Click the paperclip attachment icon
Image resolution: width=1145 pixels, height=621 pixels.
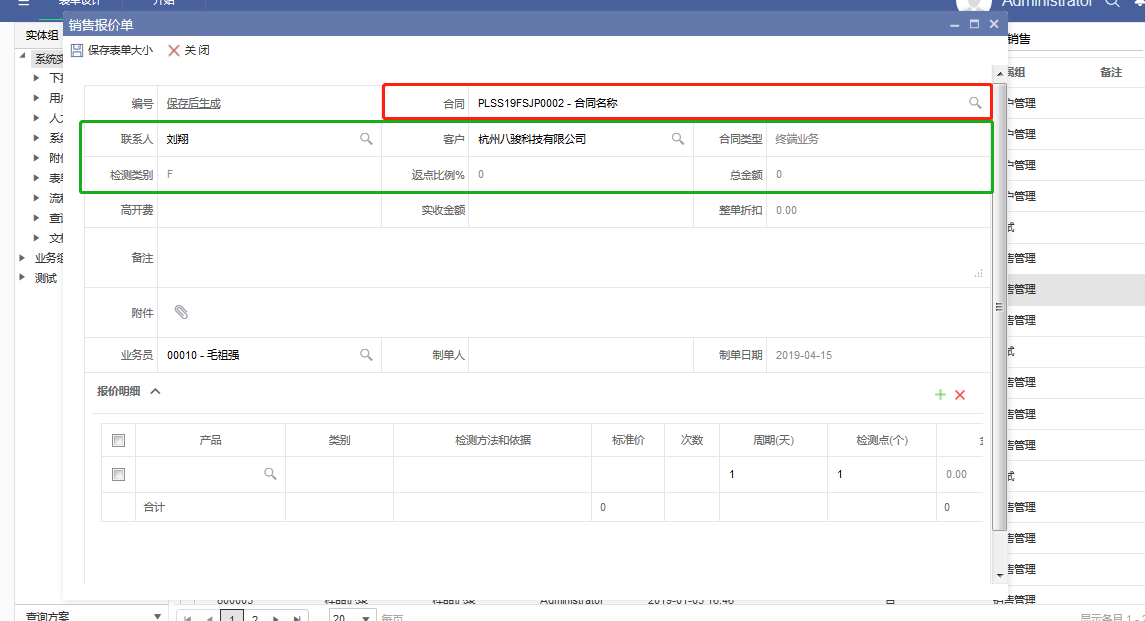pyautogui.click(x=181, y=313)
